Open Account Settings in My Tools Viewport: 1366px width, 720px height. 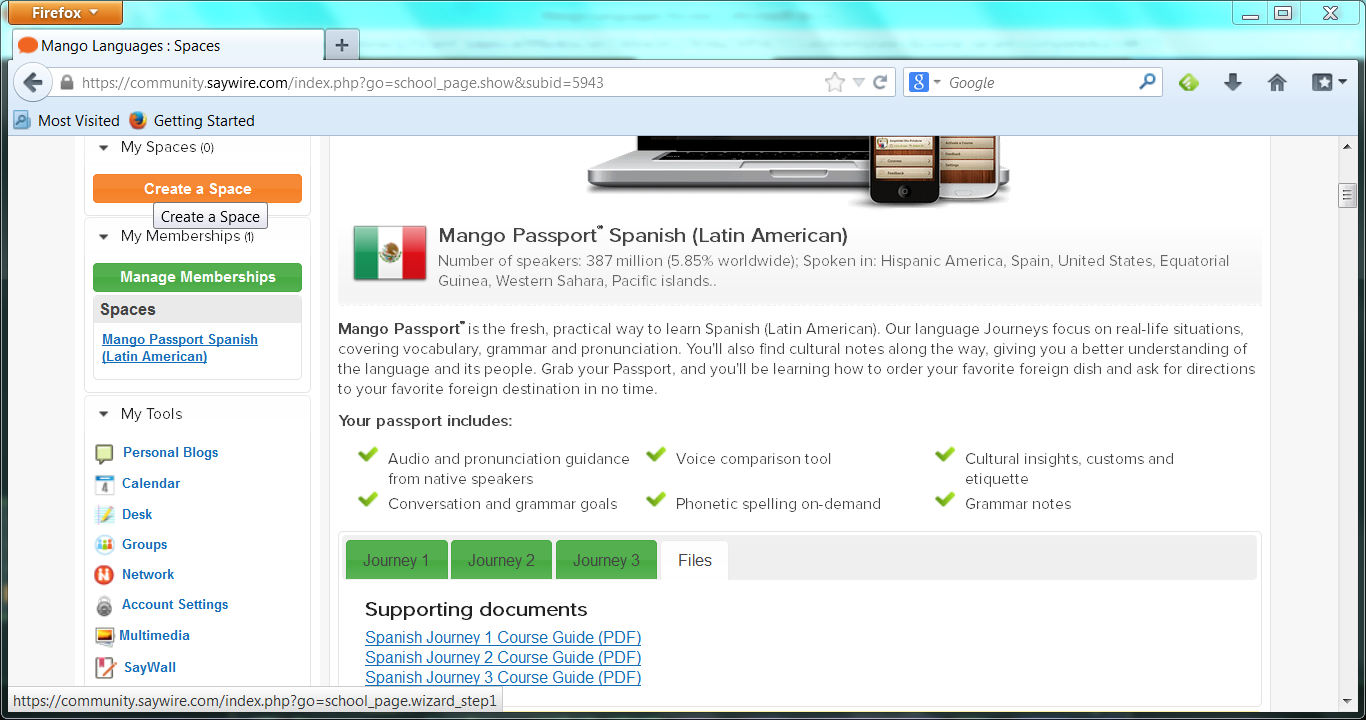pyautogui.click(x=175, y=604)
